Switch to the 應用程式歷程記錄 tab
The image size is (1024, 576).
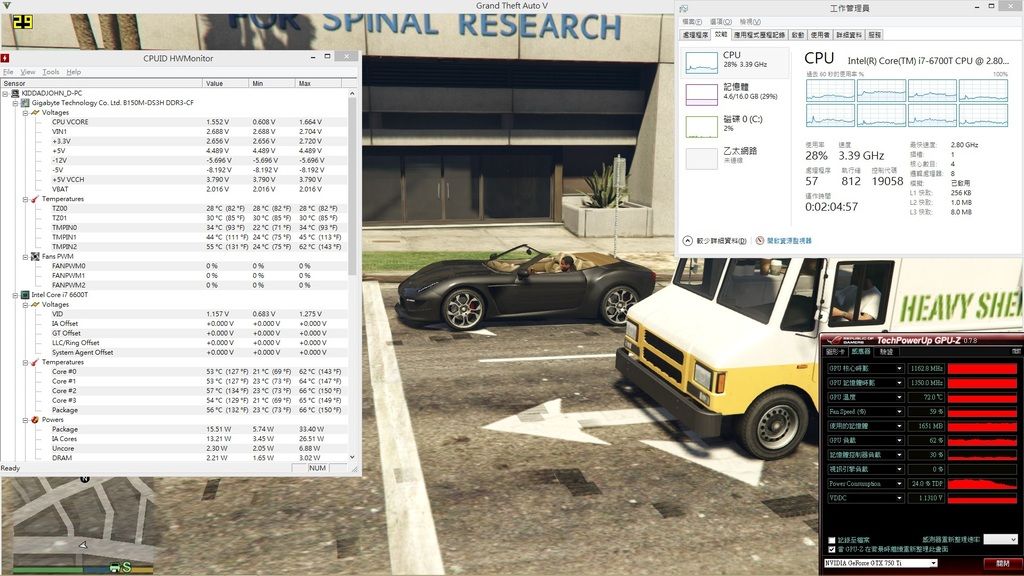(760, 35)
